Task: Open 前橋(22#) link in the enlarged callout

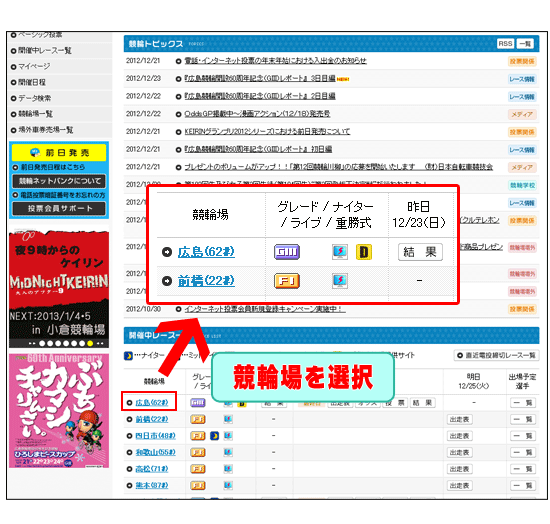Action: click(x=206, y=281)
